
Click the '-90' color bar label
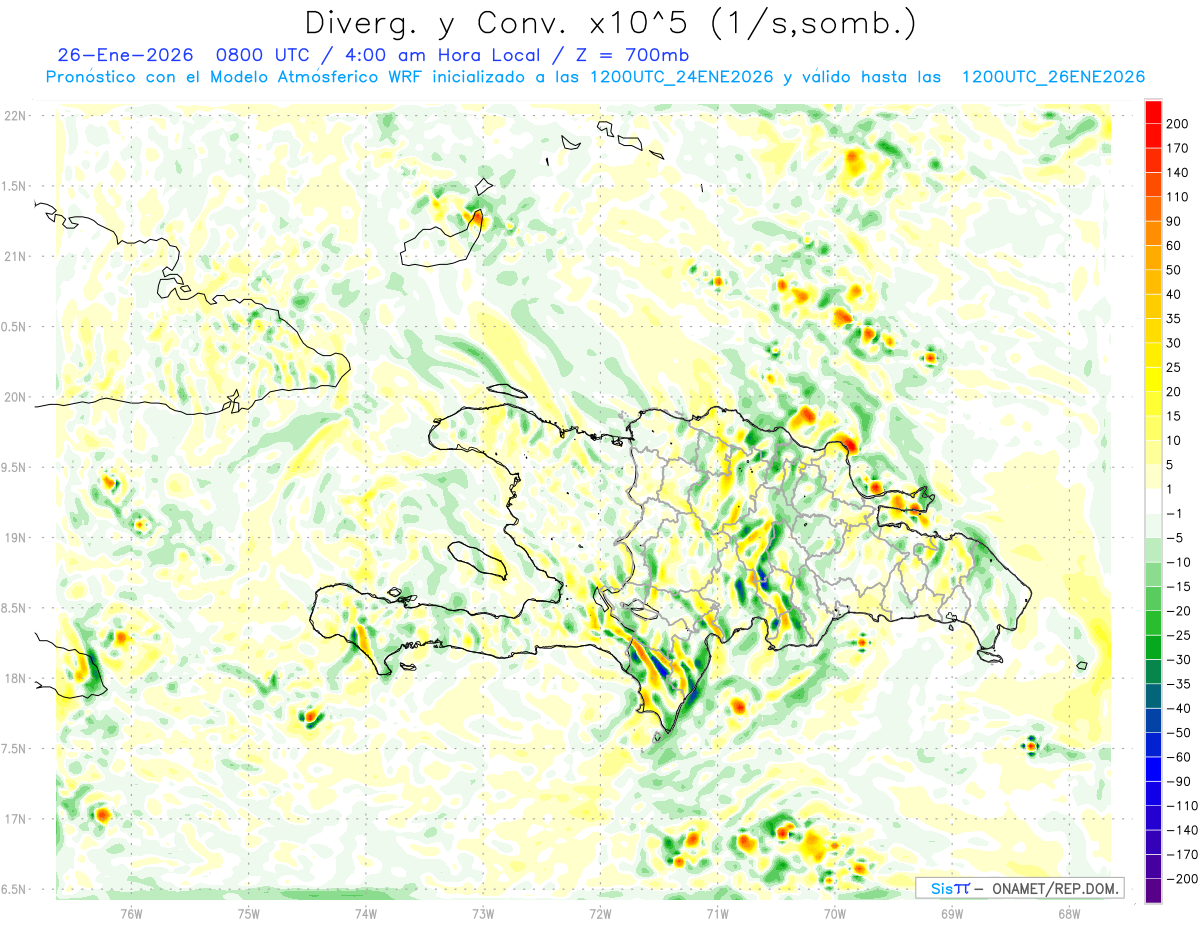1180,781
